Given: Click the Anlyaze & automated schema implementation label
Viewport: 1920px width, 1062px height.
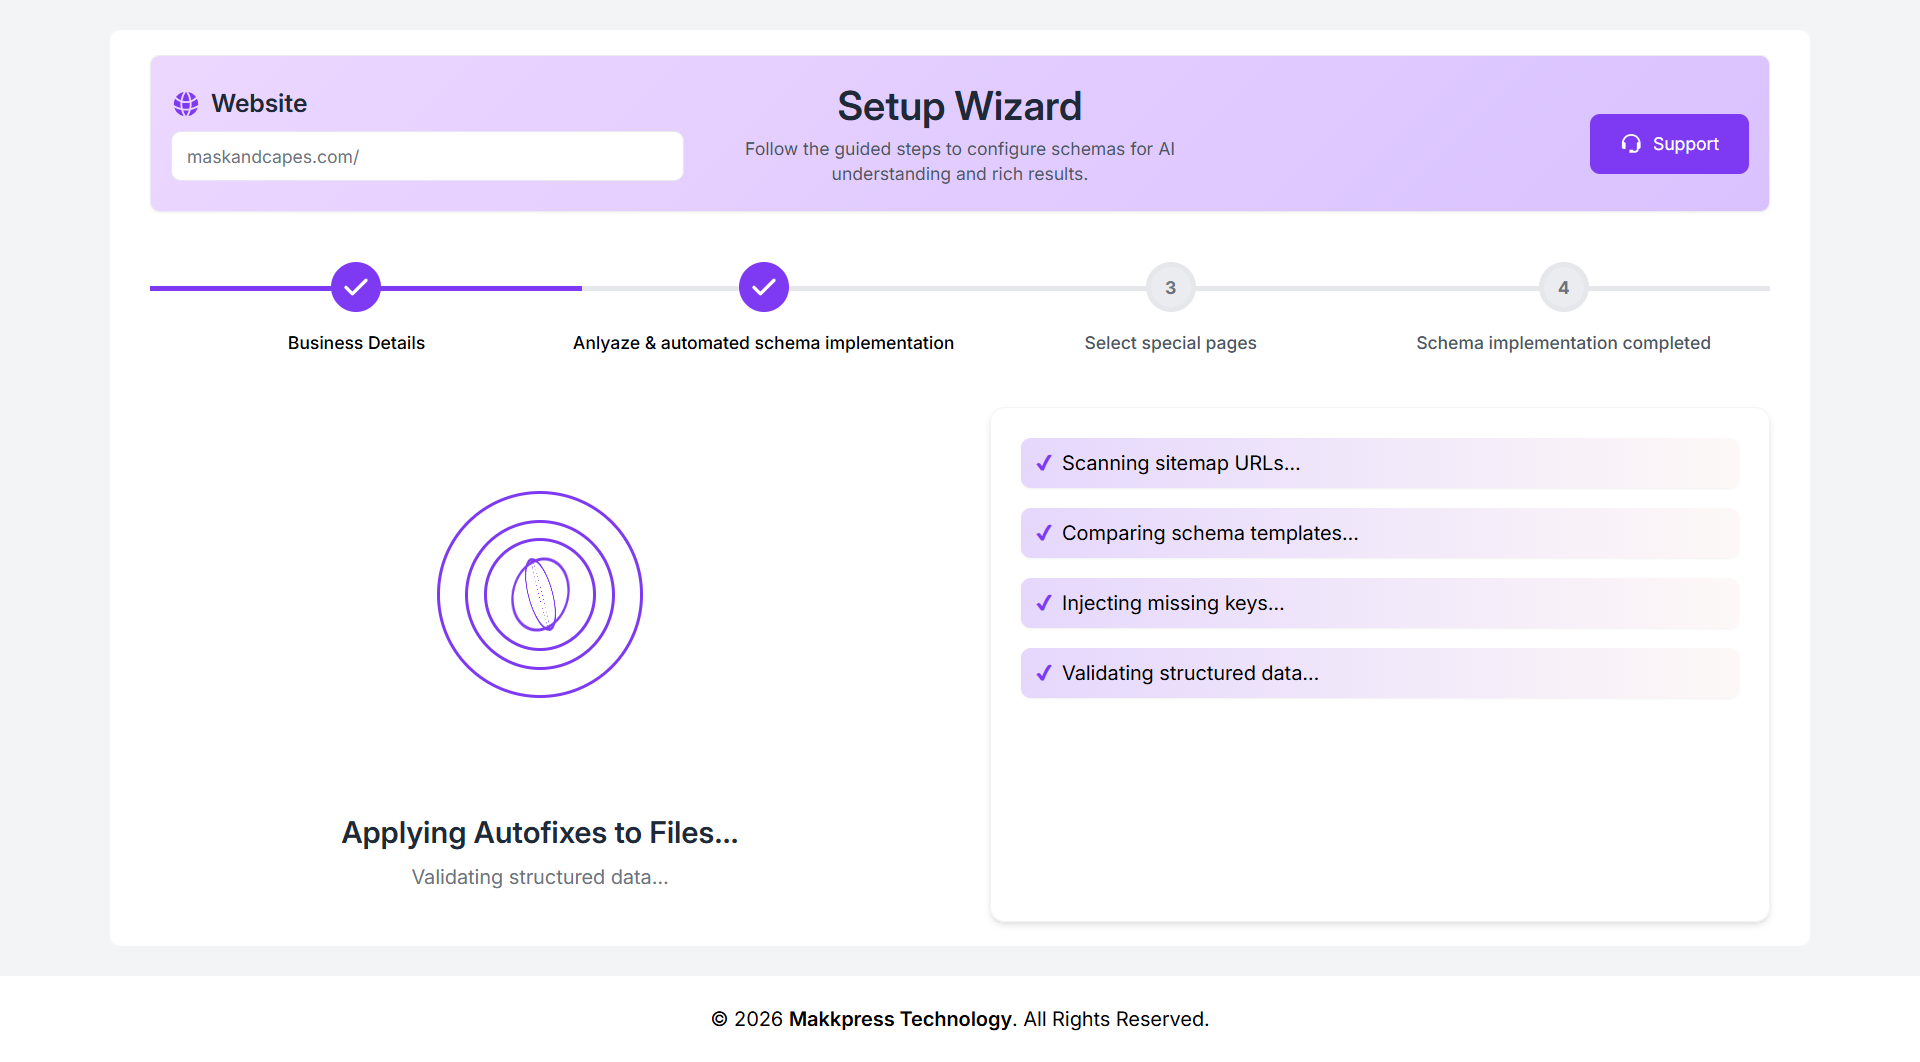Looking at the screenshot, I should 763,343.
